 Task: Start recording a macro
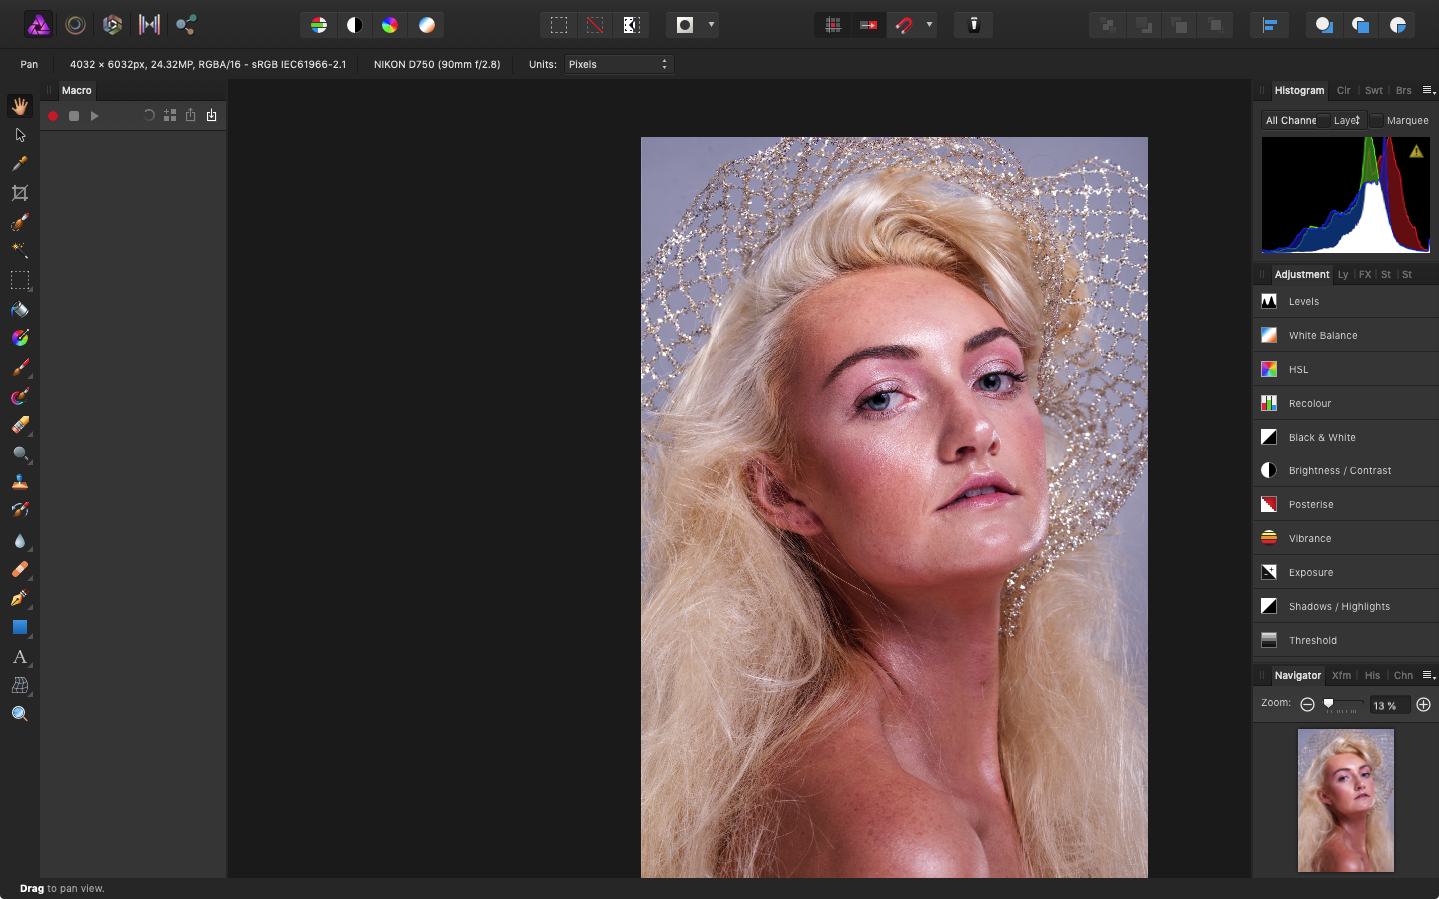coord(53,116)
